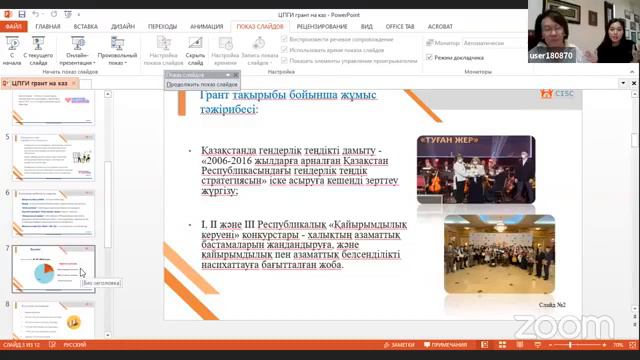Toggle ЗАМЕТКИ pane in status bar
The height and width of the screenshot is (360, 640).
click(399, 345)
